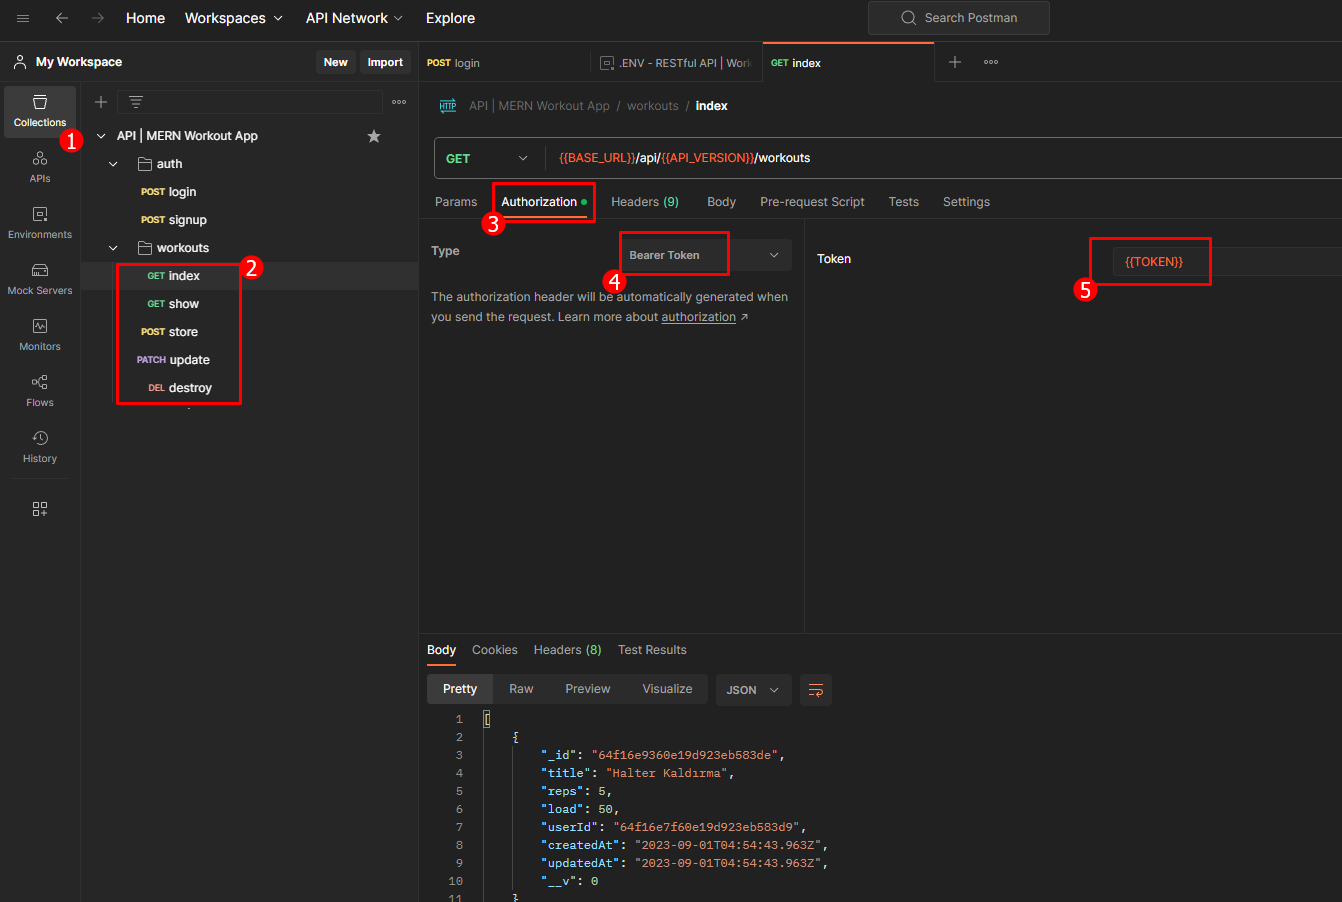
Task: Click the configure sidebar grid-plus icon
Action: point(40,509)
